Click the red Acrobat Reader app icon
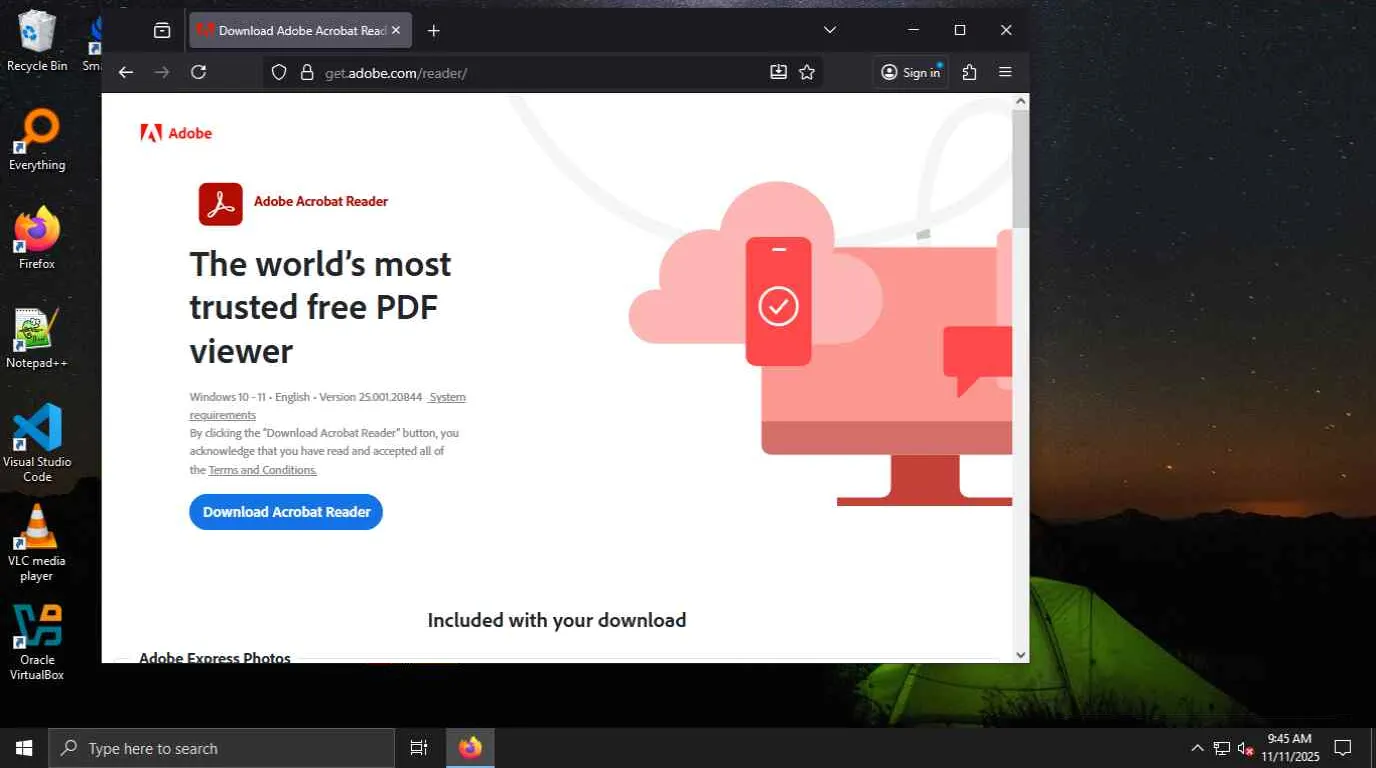The width and height of the screenshot is (1376, 768). point(220,204)
